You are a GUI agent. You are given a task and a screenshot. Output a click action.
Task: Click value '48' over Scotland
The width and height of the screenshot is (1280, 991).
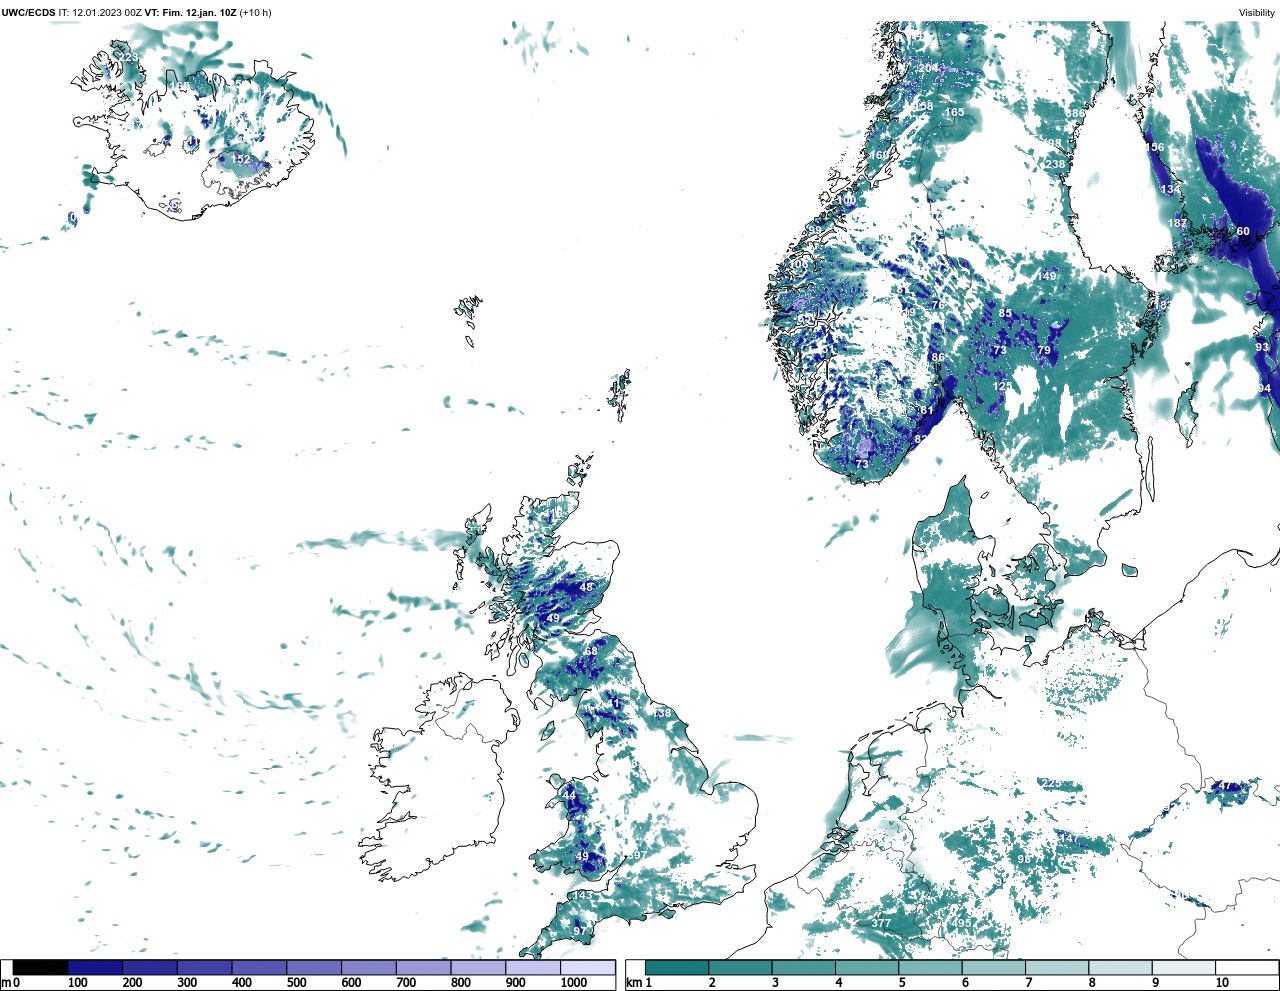587,587
